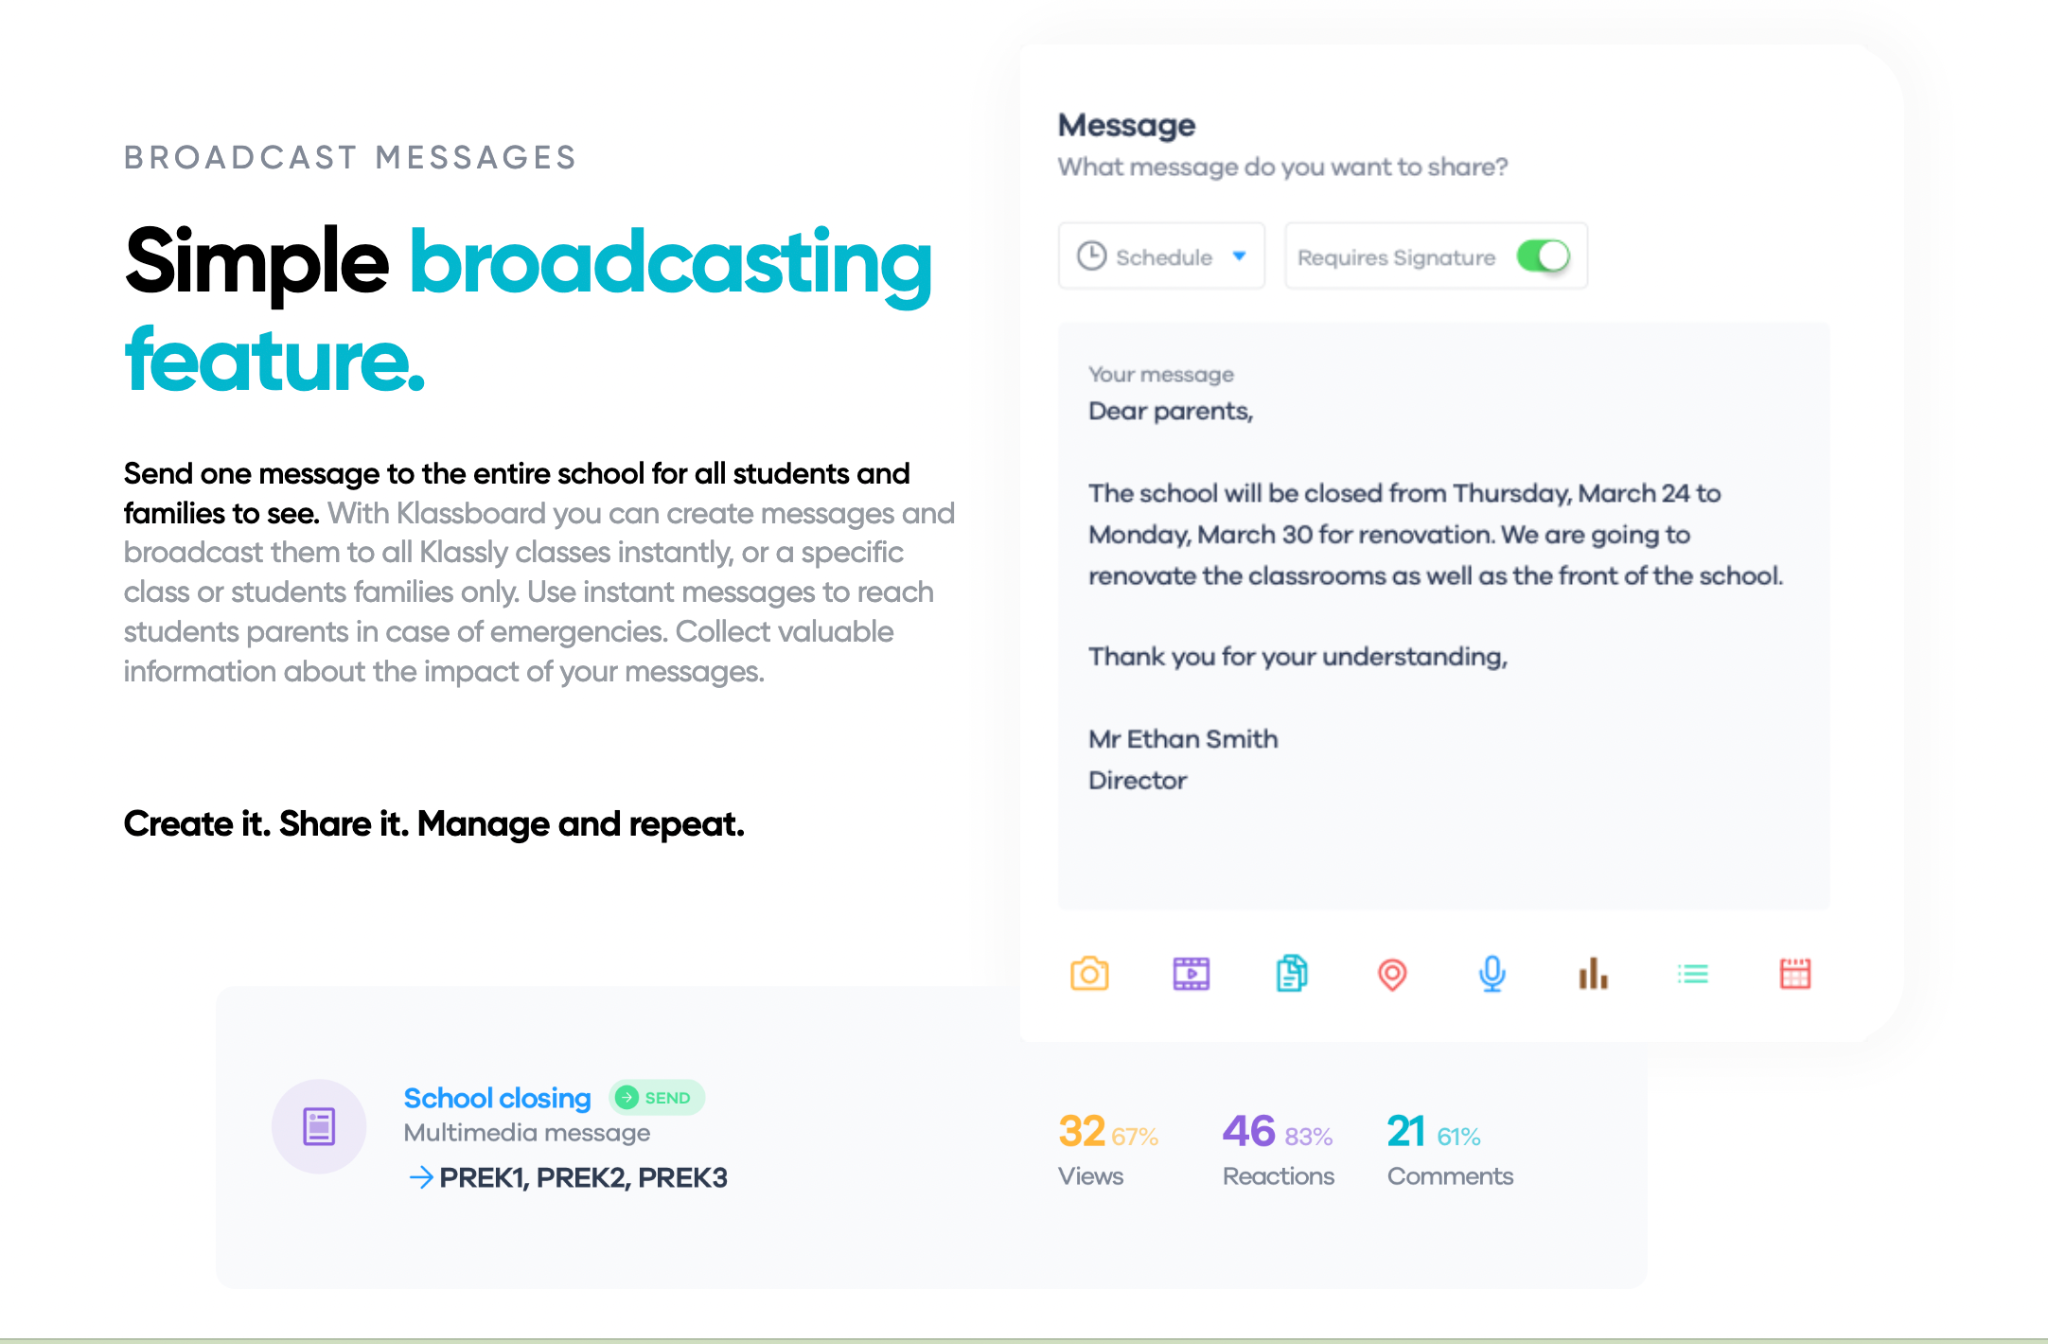Image resolution: width=2048 pixels, height=1344 pixels.
Task: Click the purple multimedia message icon
Action: 319,1126
